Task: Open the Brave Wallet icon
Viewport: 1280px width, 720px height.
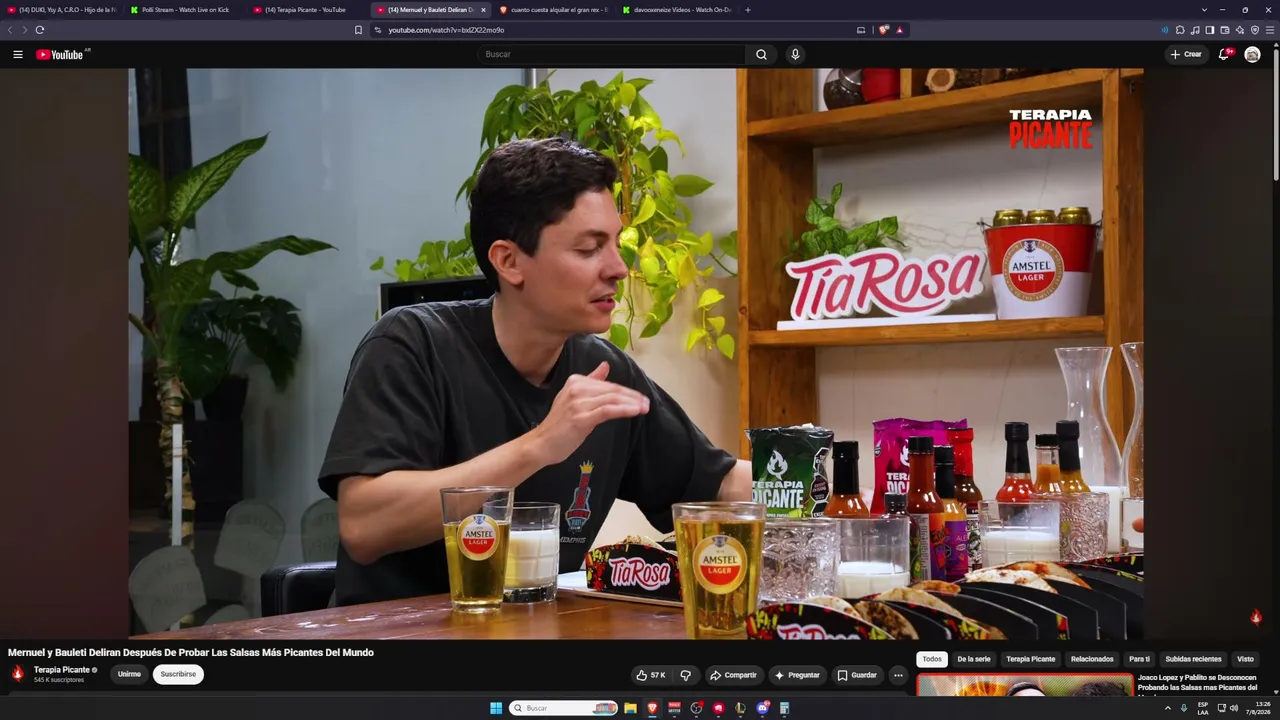Action: click(x=1225, y=30)
